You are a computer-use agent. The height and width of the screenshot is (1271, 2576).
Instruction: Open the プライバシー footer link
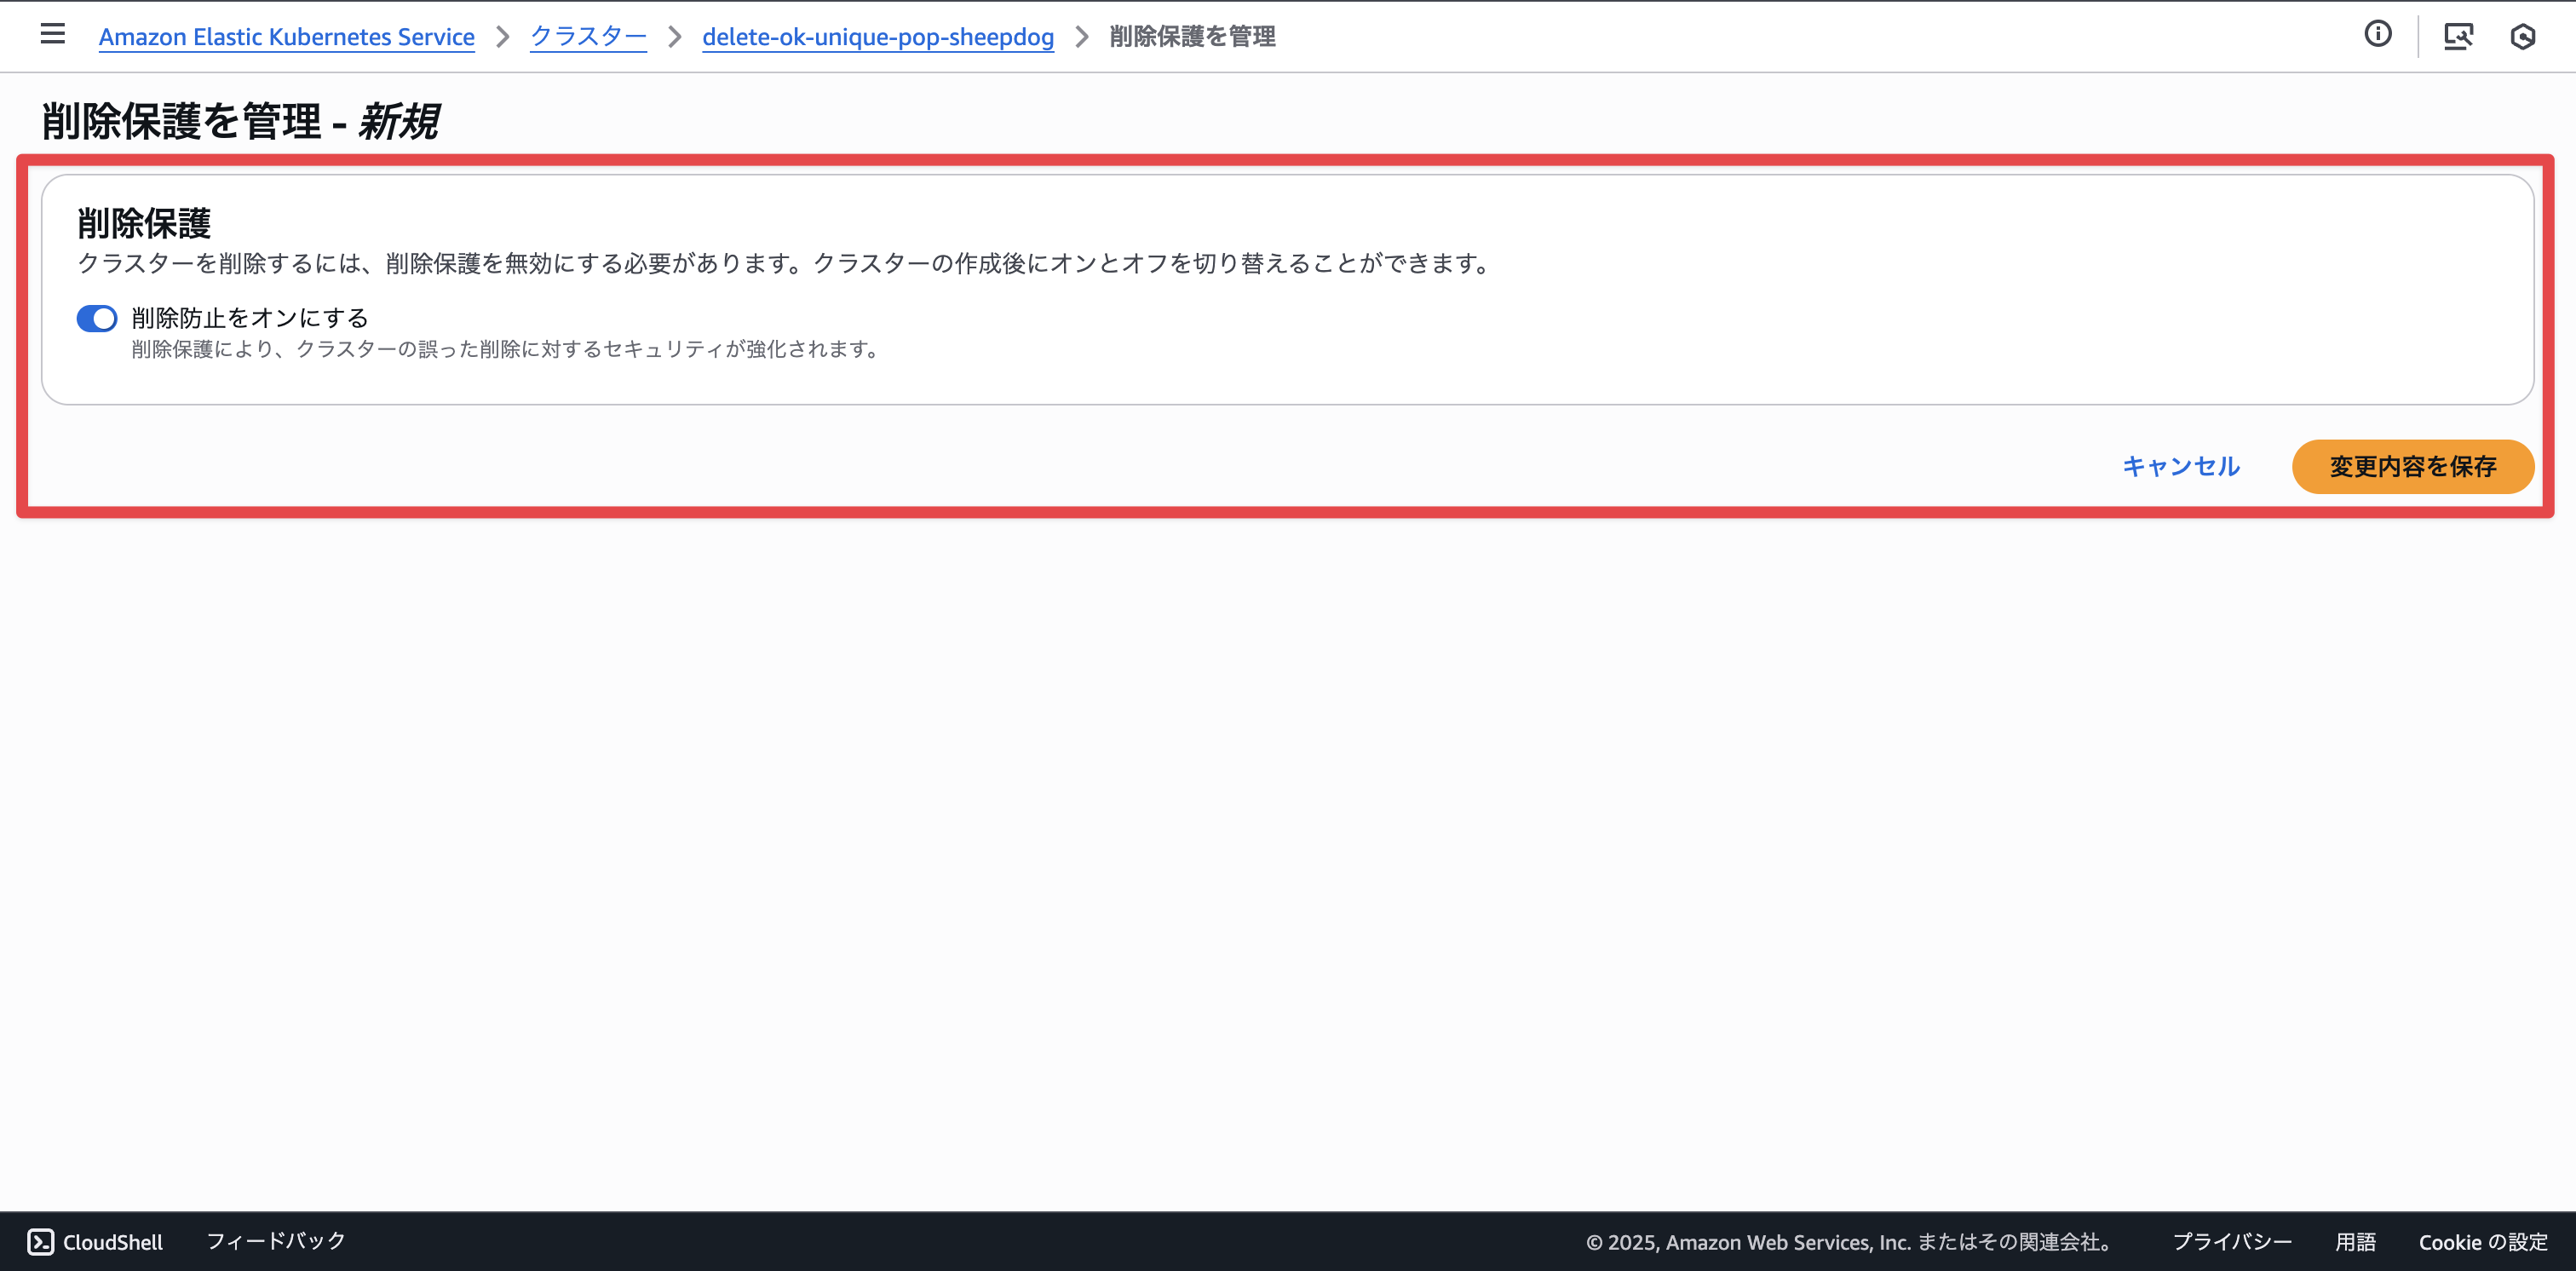2231,1242
